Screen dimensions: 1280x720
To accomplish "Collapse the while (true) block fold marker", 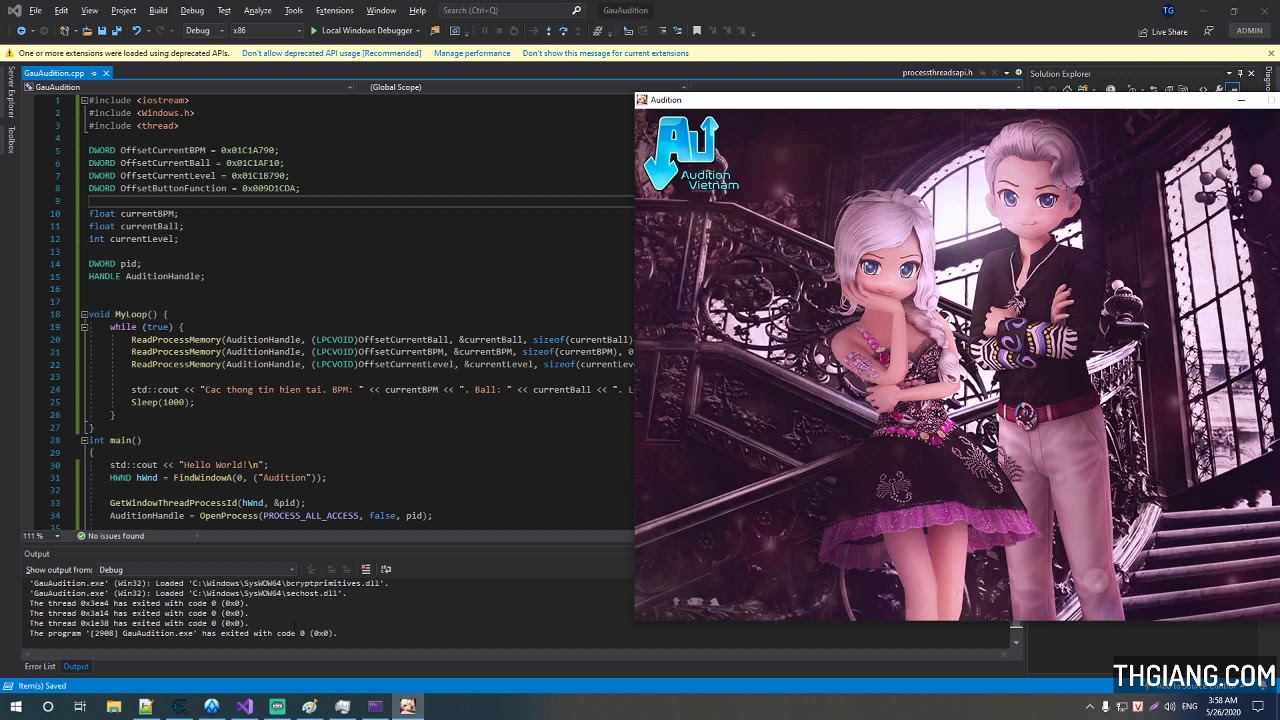I will (x=84, y=327).
